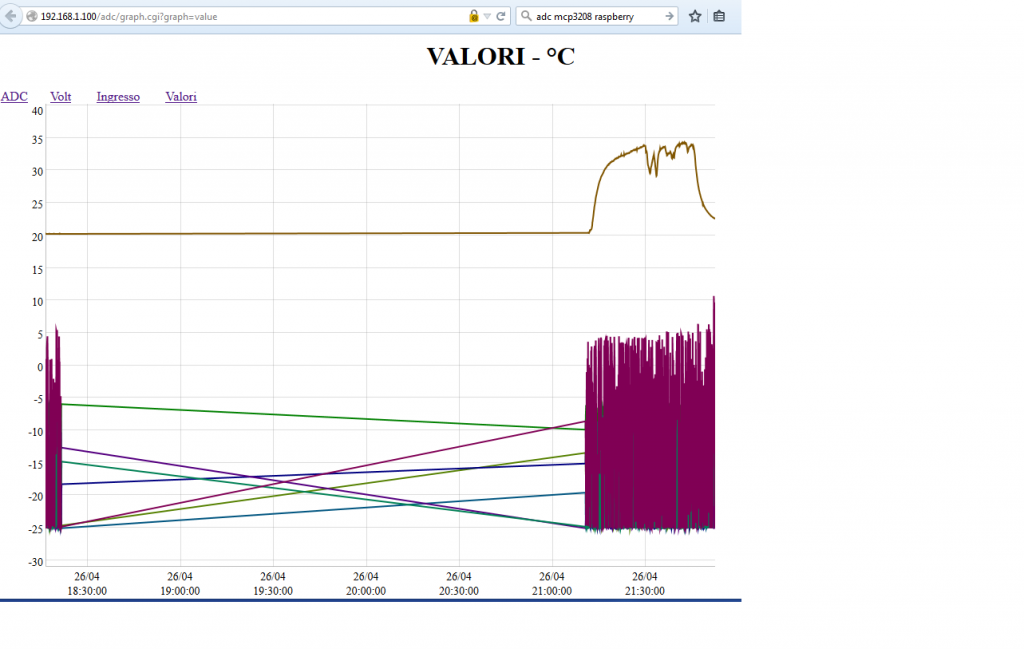The image size is (1024, 649).
Task: Click the 26/04 21:30 axis label
Action: tap(643, 583)
